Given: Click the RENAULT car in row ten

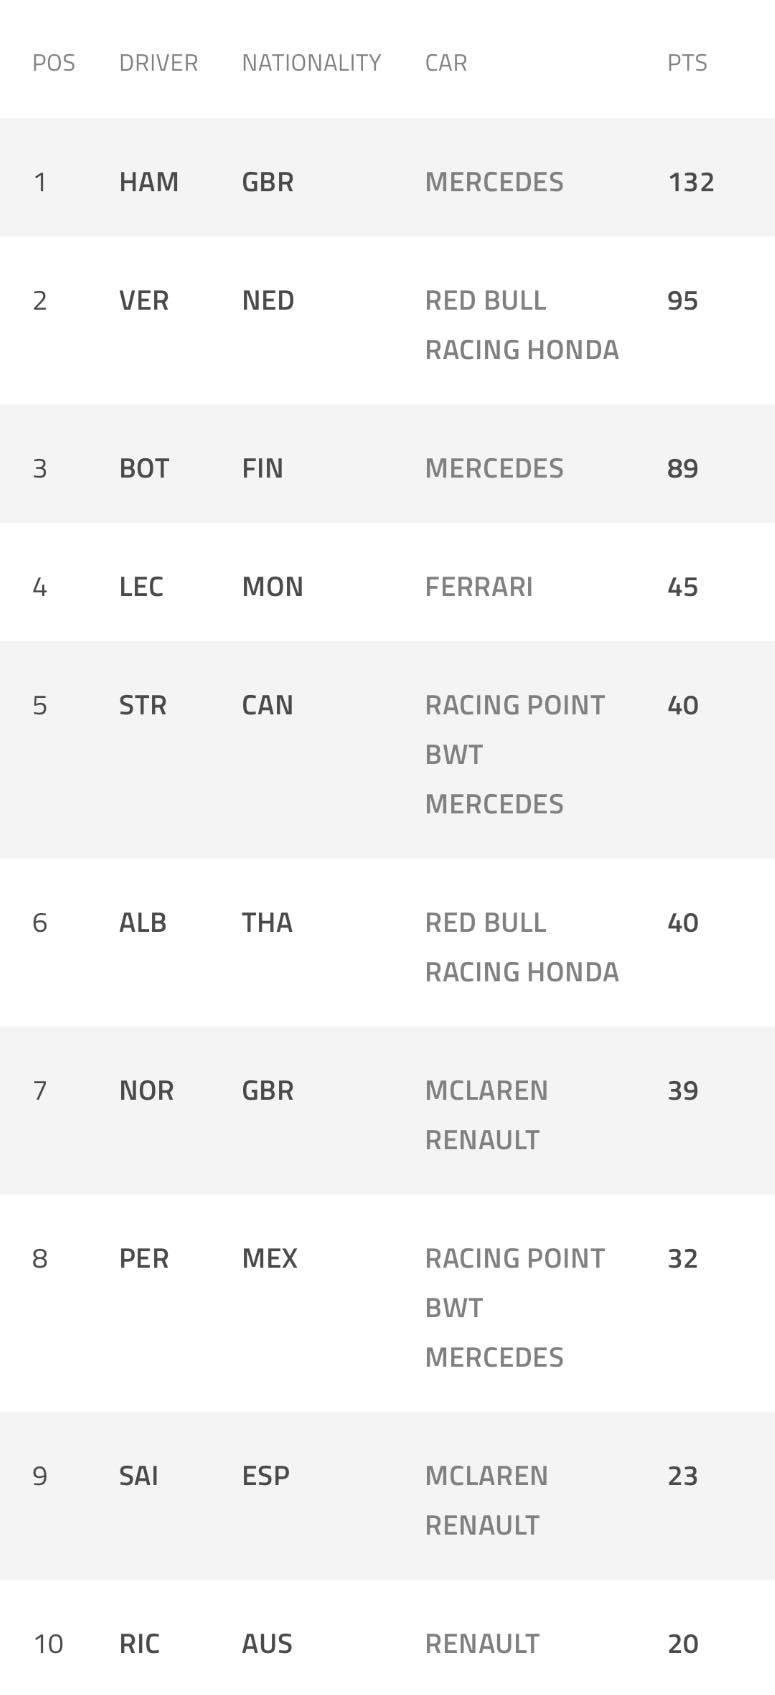Looking at the screenshot, I should click(482, 1644).
